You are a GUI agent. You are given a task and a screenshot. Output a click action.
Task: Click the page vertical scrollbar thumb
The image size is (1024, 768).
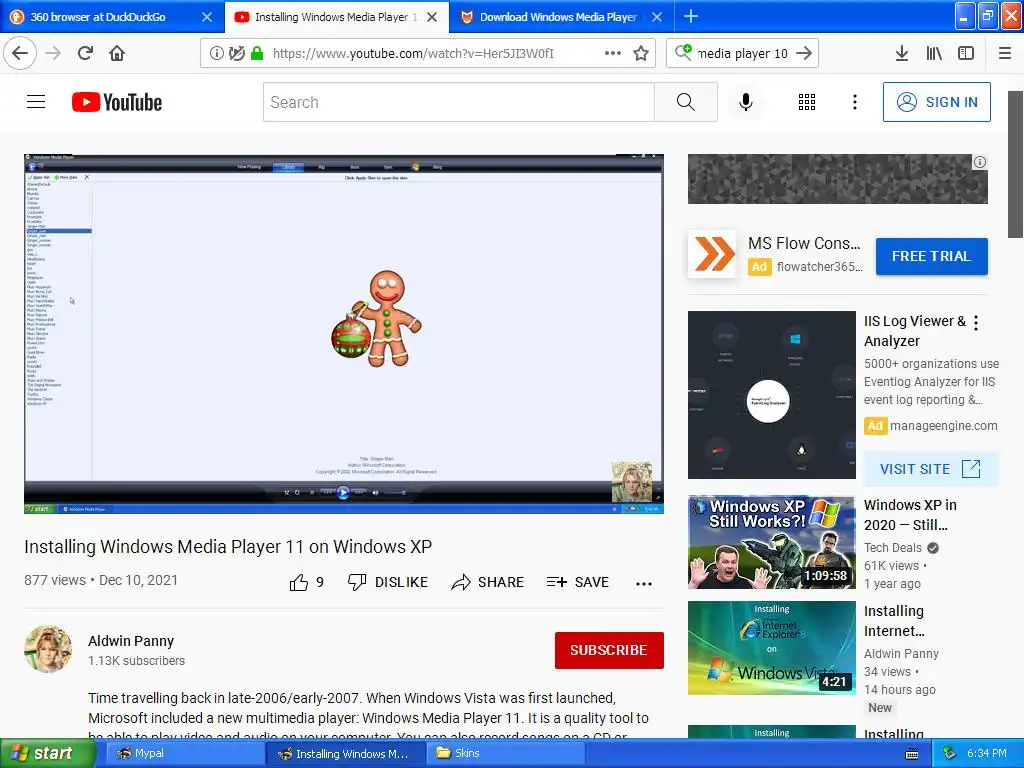coord(1015,164)
